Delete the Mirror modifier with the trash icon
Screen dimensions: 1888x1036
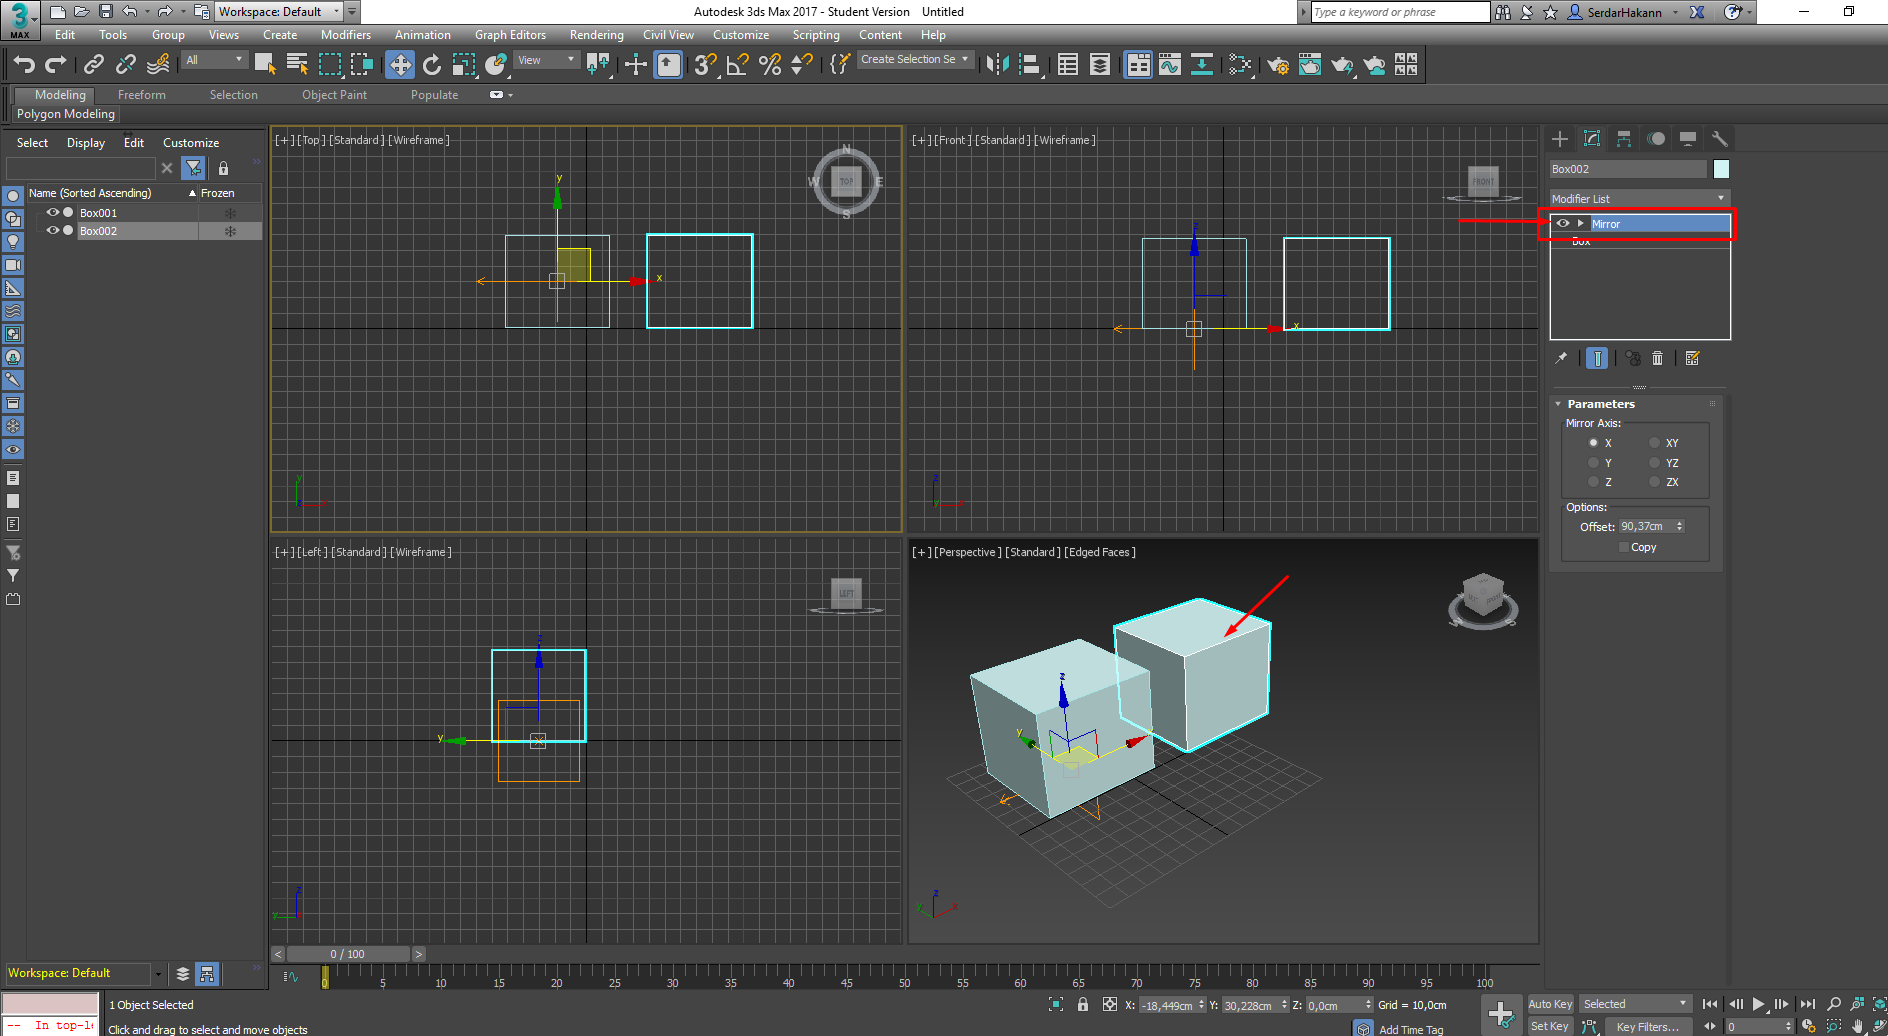click(1658, 358)
